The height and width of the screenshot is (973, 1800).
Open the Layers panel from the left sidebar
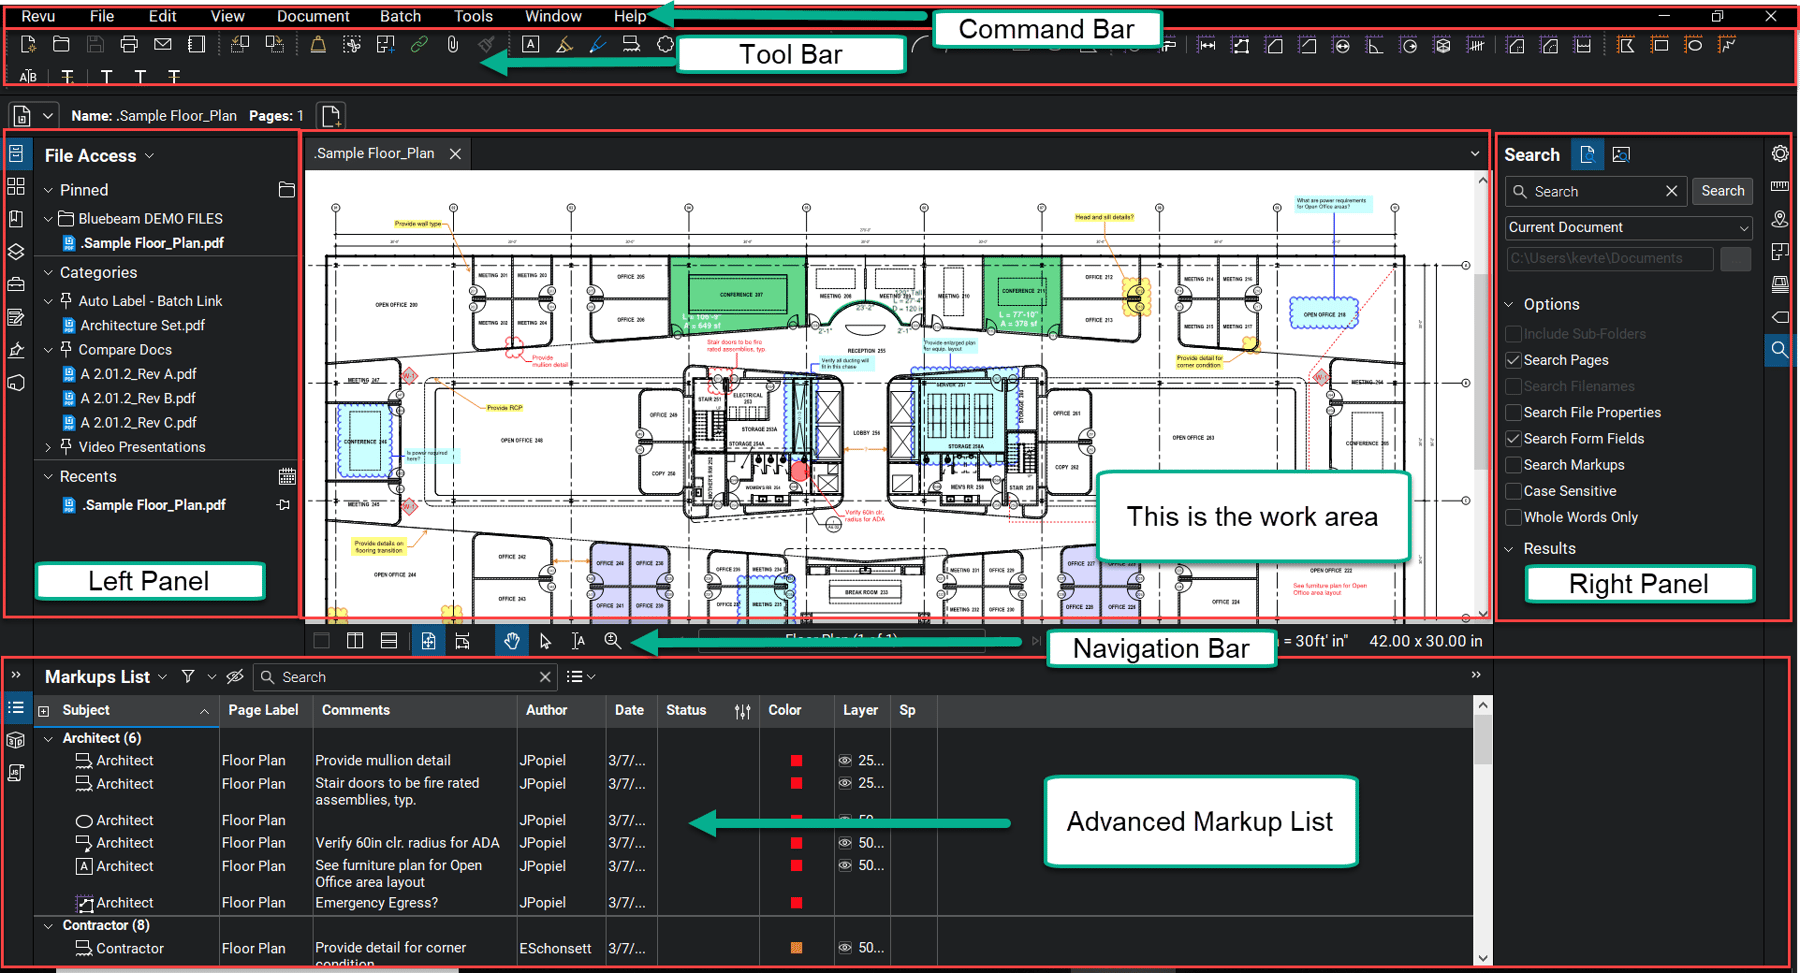[17, 252]
